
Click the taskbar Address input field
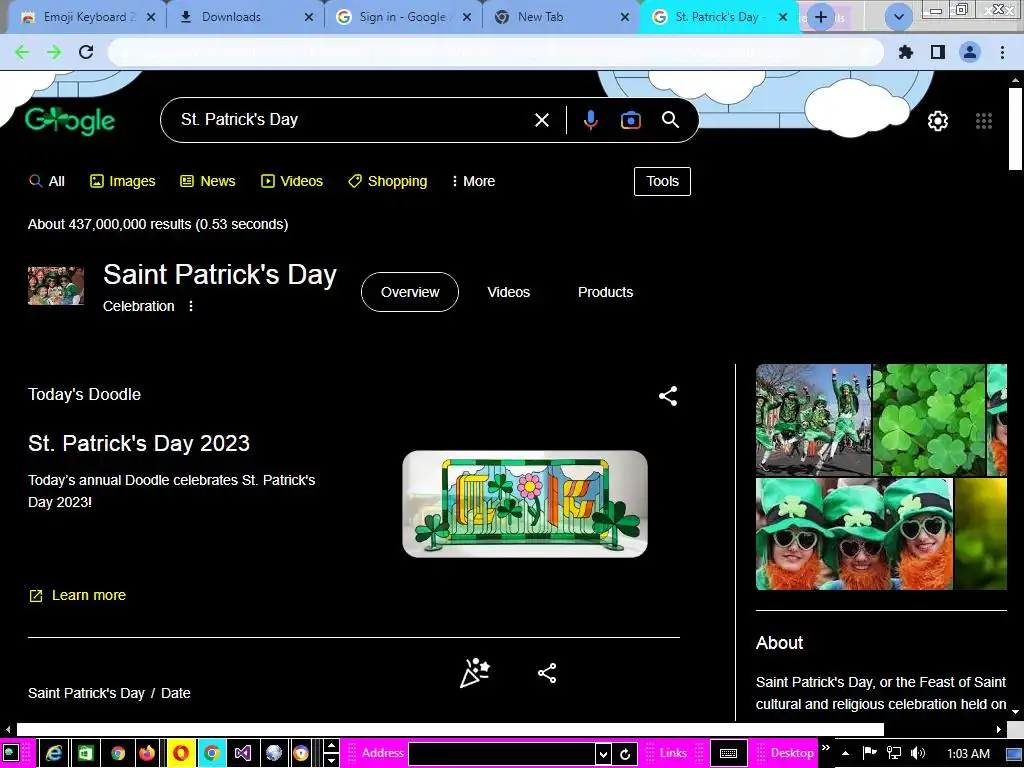point(502,754)
